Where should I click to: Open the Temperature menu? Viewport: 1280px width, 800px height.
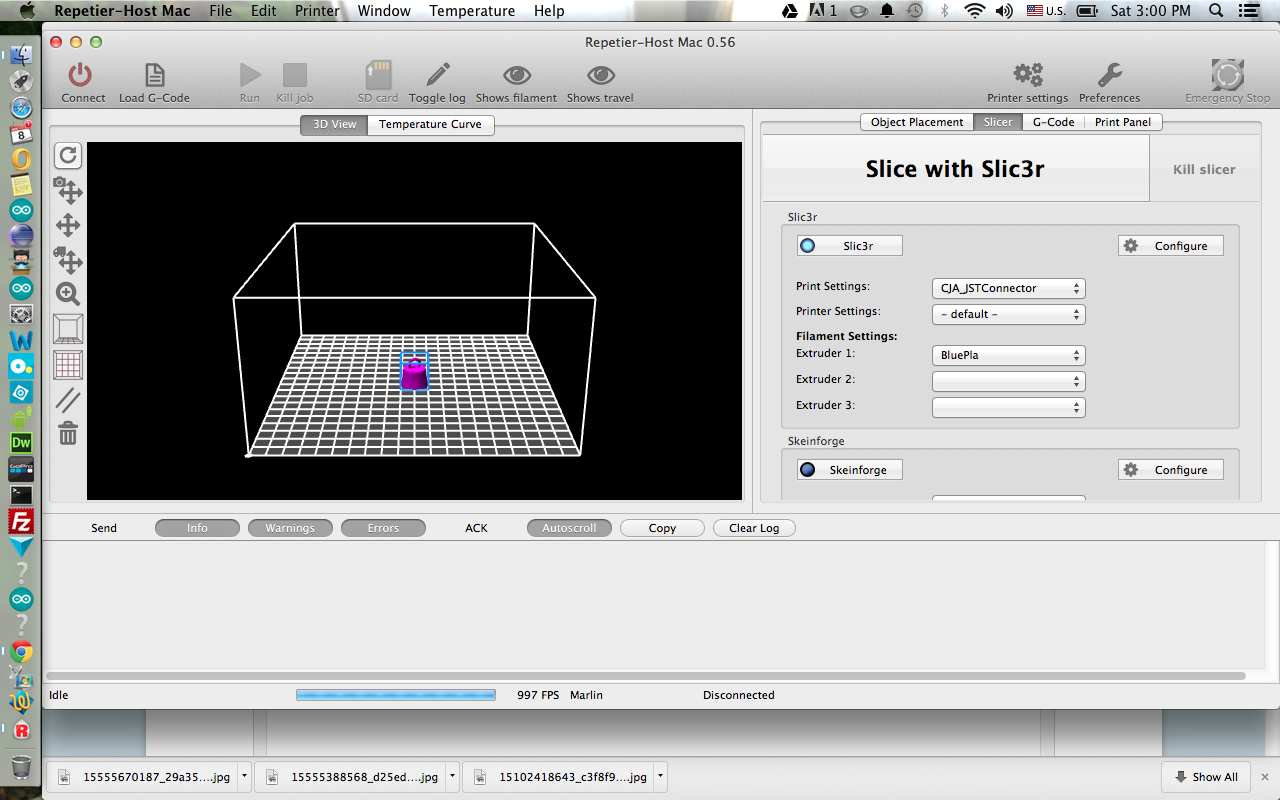coord(472,11)
